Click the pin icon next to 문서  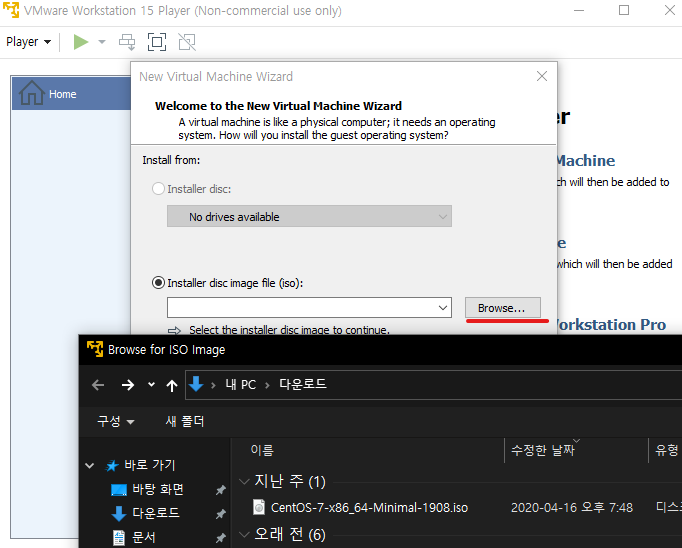pyautogui.click(x=221, y=538)
